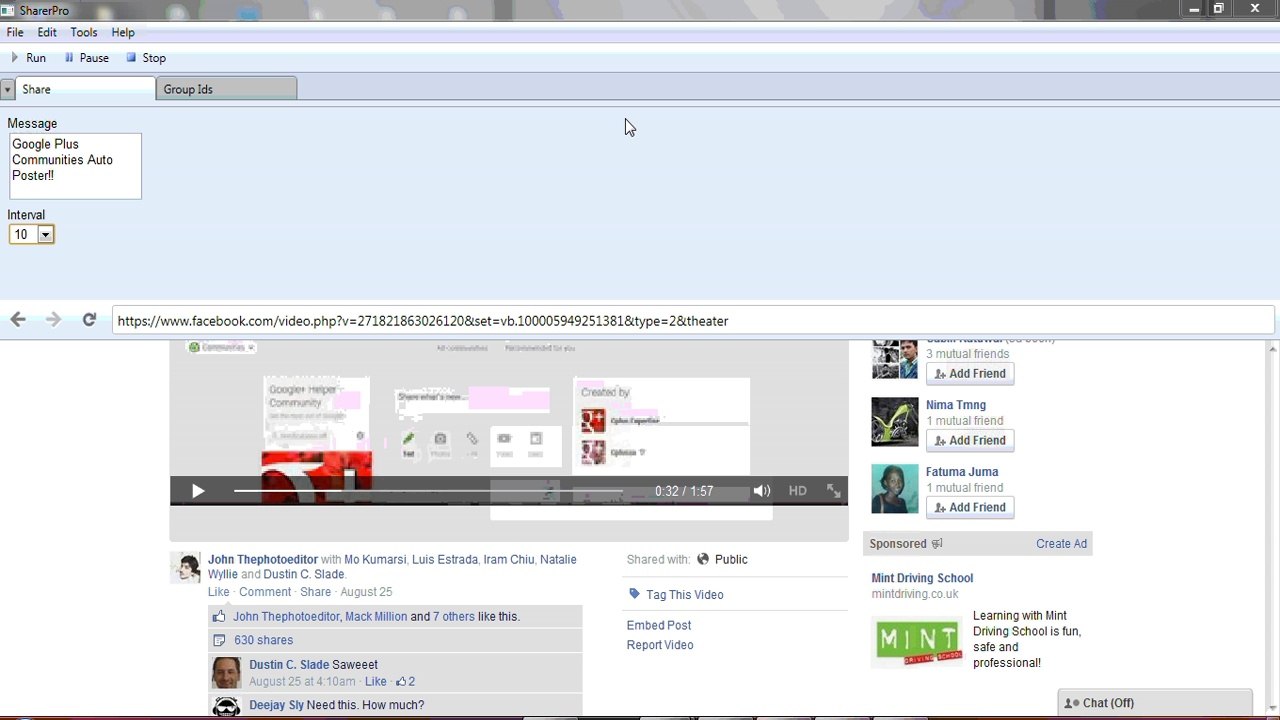Switch to the Group Ids tab
This screenshot has width=1280, height=720.
coord(227,89)
